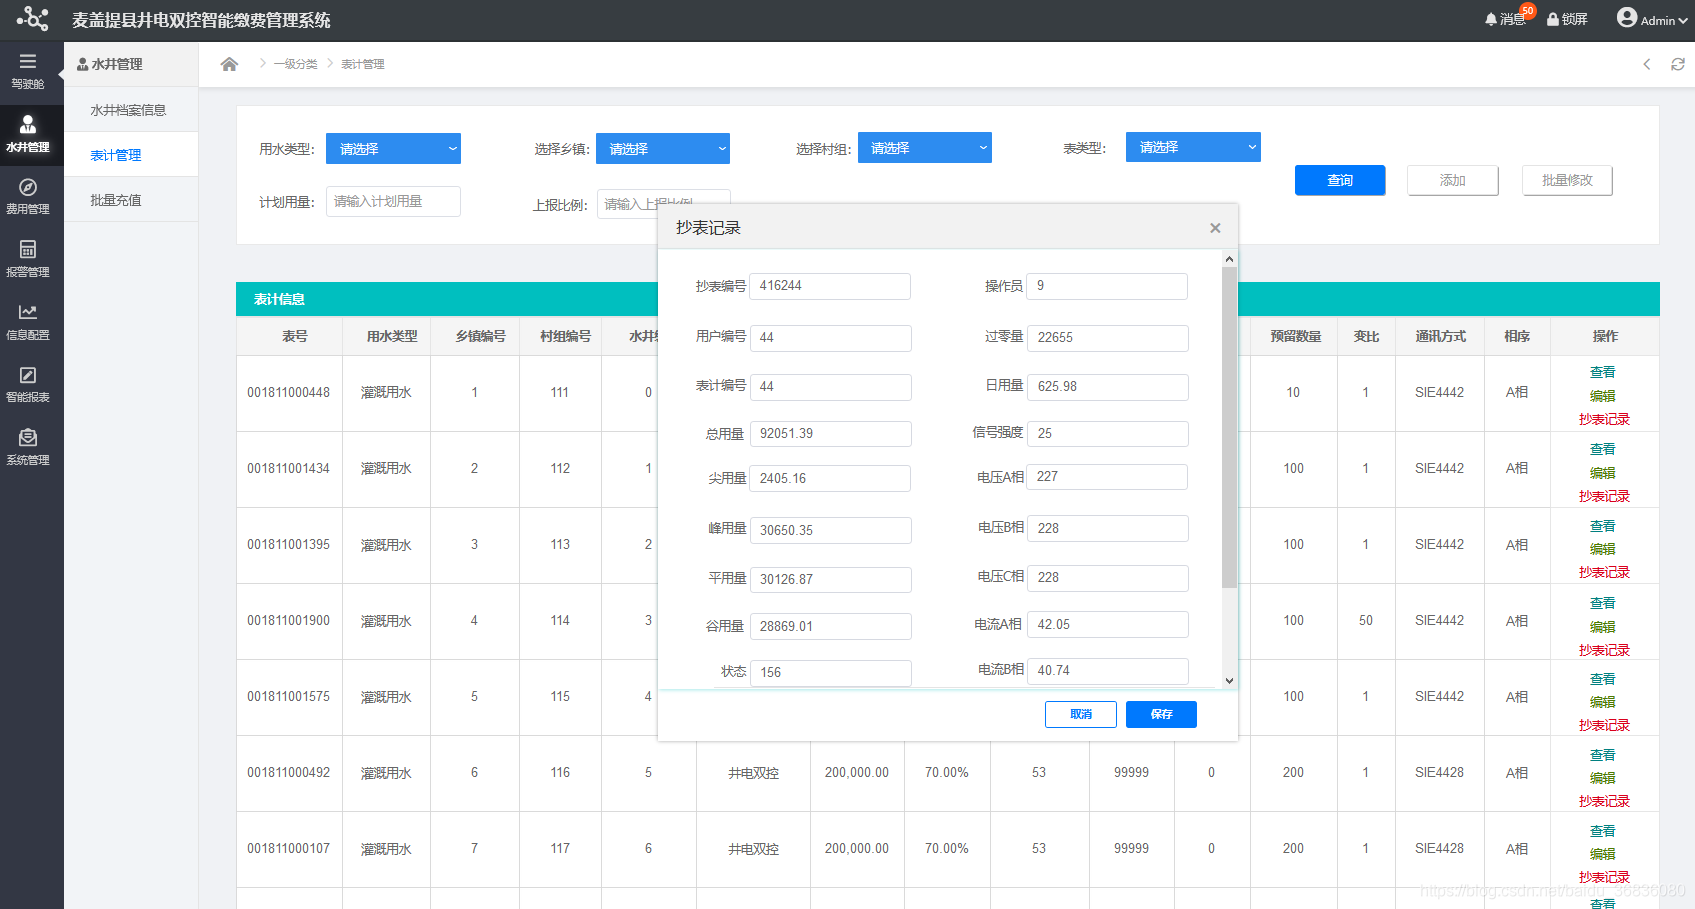Focus the 电流A相 field
The width and height of the screenshot is (1695, 909).
point(1107,624)
